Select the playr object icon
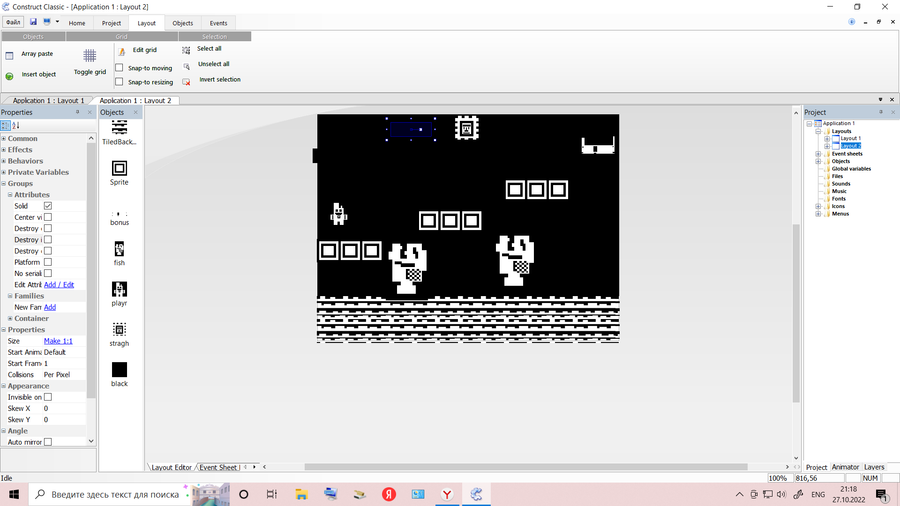This screenshot has height=506, width=900. point(119,289)
